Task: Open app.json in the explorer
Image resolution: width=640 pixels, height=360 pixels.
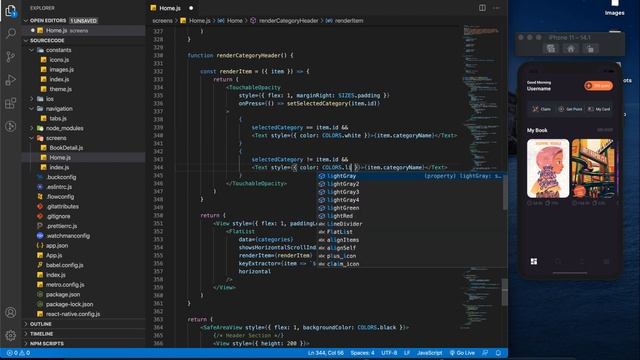Action: click(x=57, y=246)
